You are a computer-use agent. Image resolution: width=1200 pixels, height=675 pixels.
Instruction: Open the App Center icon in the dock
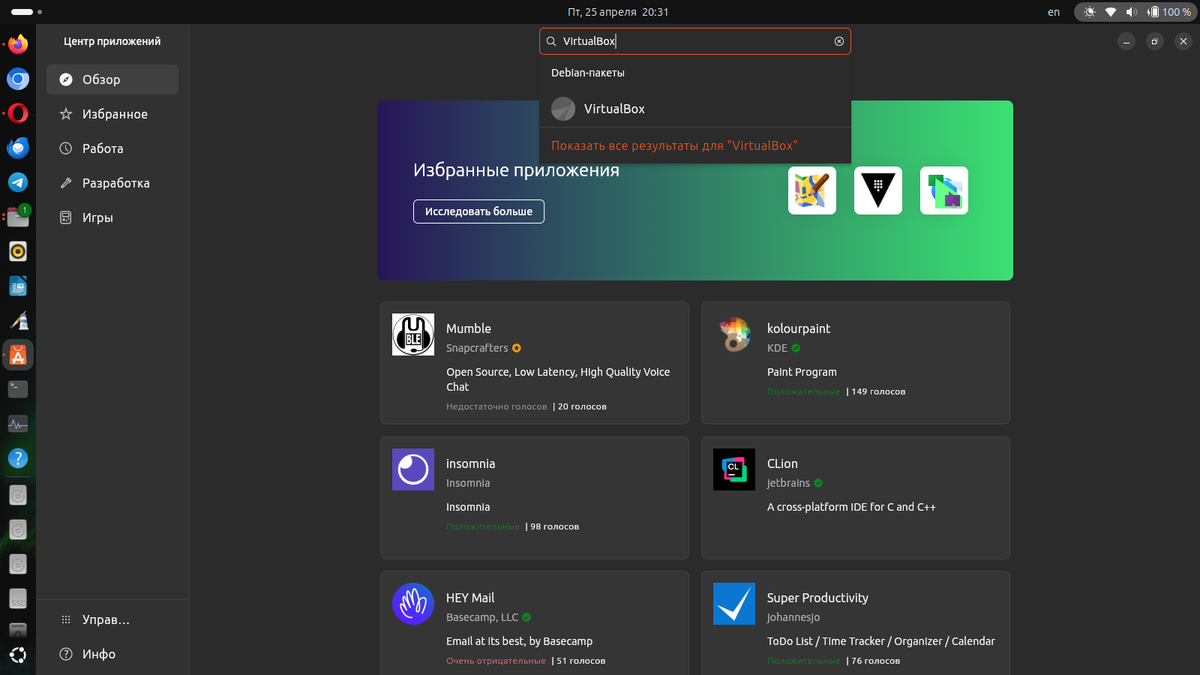(x=17, y=355)
